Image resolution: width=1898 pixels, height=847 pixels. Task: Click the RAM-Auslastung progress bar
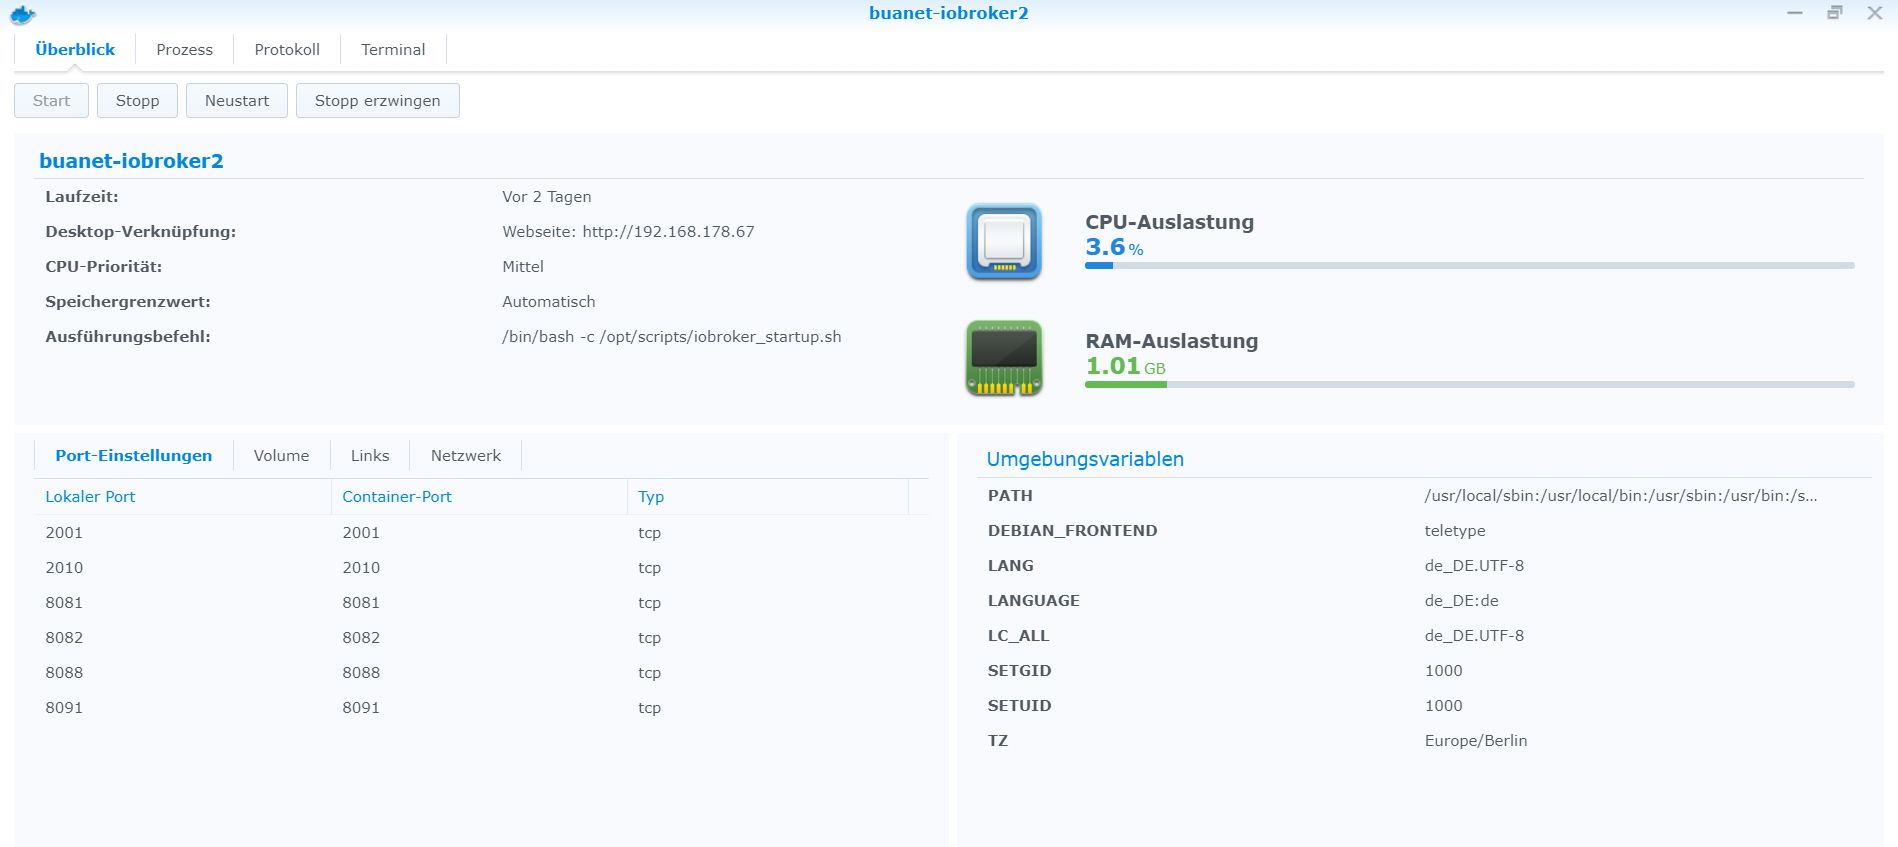1469,384
